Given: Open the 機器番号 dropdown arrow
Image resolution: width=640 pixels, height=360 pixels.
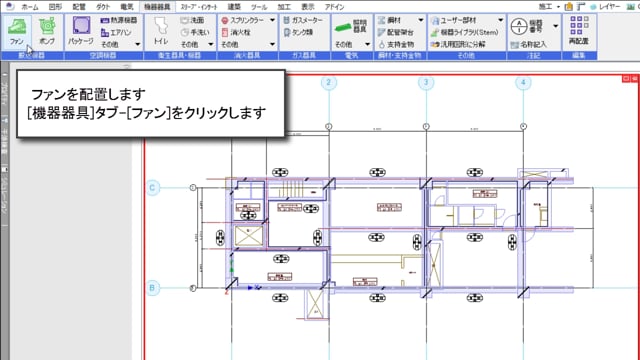Looking at the screenshot, I should tap(556, 26).
